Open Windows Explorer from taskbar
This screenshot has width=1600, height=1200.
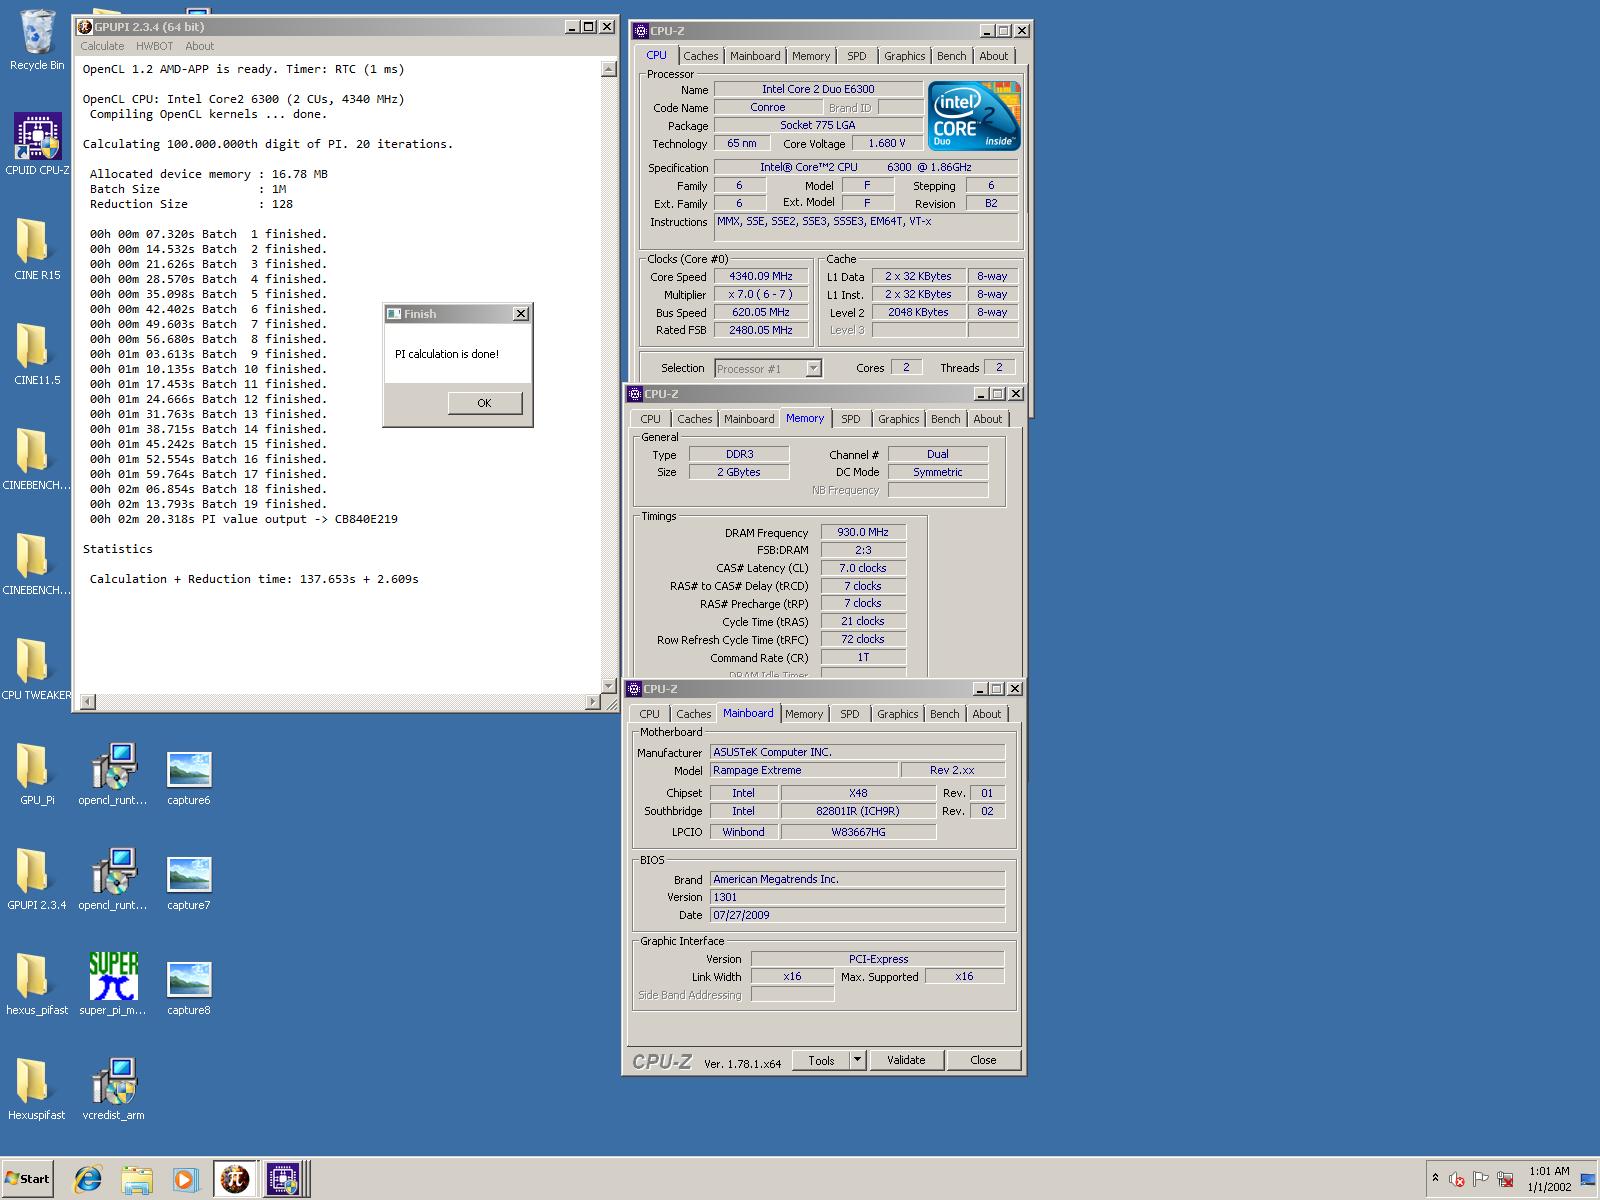[137, 1179]
